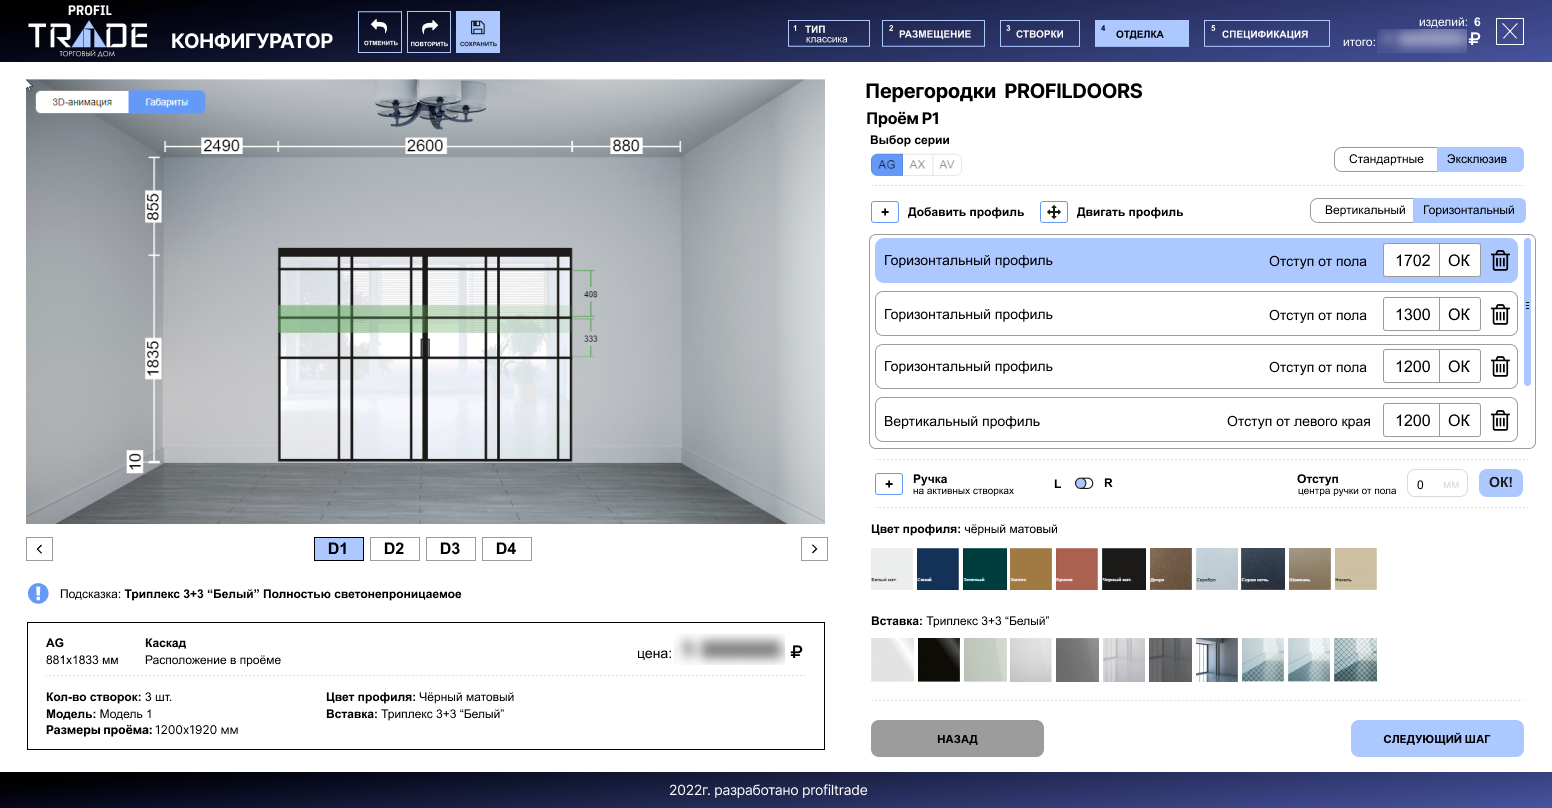Delete the horizontal profile with offset 1200
Image resolution: width=1552 pixels, height=808 pixels.
point(1500,367)
